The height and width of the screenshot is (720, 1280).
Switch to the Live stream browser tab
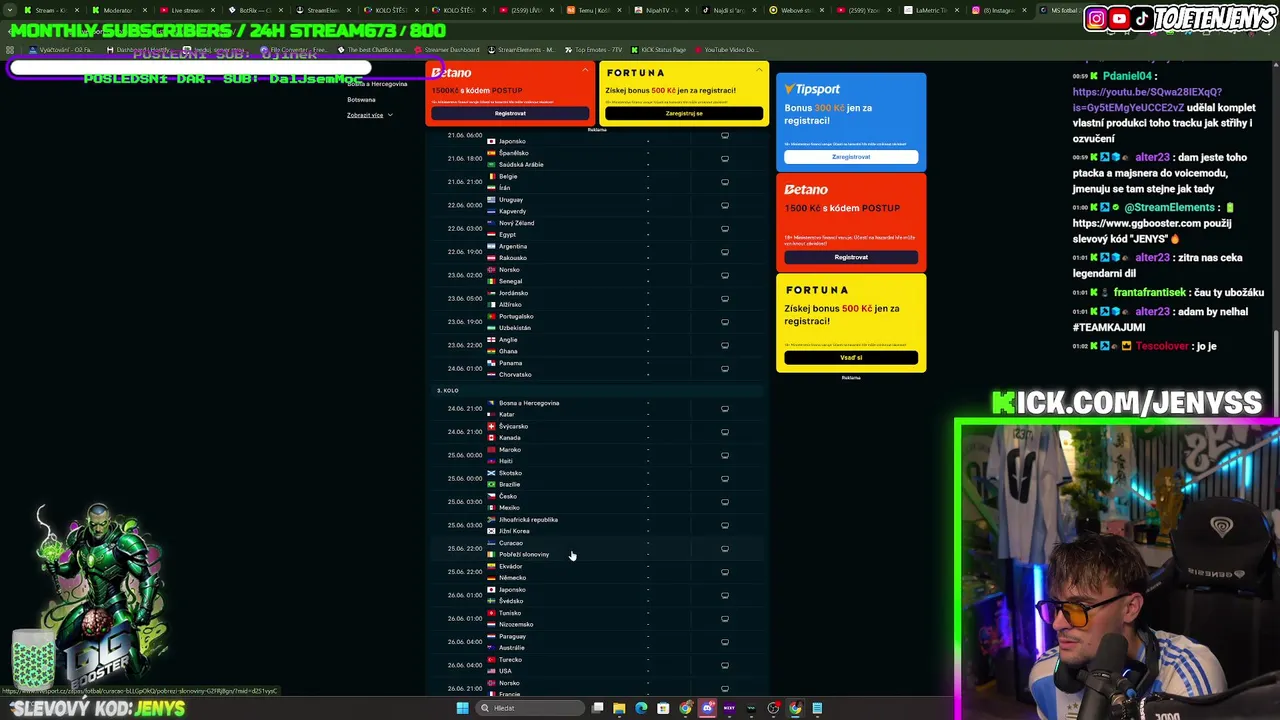pos(186,10)
